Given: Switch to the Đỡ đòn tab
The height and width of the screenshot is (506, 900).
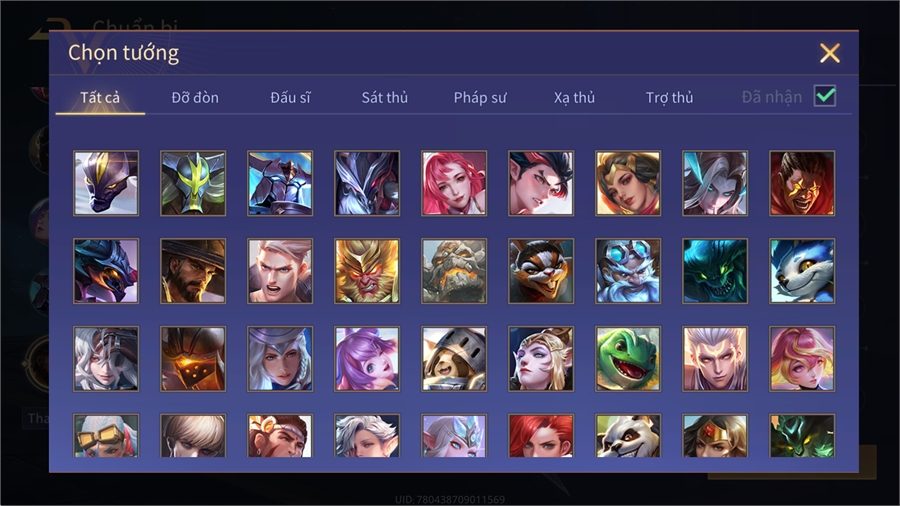Looking at the screenshot, I should pyautogui.click(x=195, y=98).
